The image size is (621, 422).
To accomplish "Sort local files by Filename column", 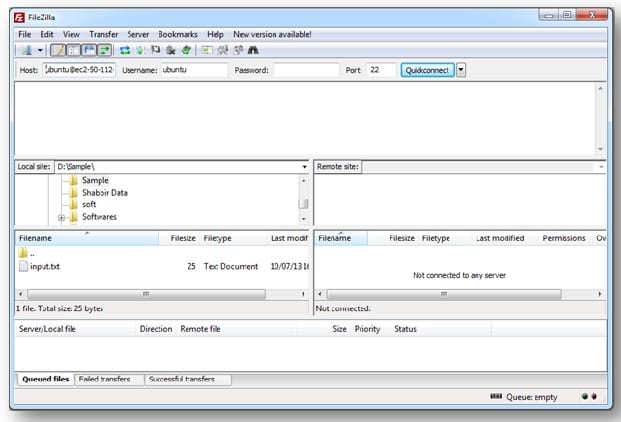I will (87, 238).
